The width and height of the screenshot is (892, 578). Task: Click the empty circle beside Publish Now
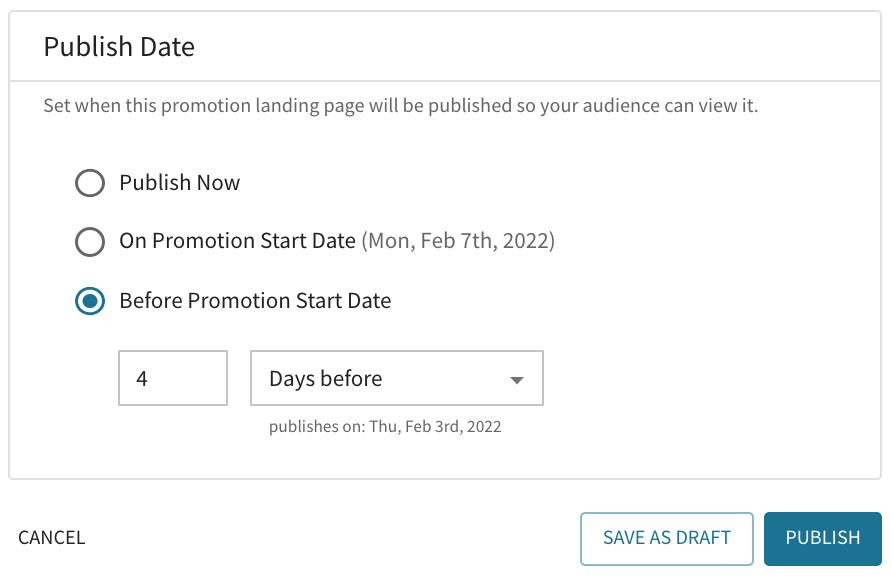90,183
